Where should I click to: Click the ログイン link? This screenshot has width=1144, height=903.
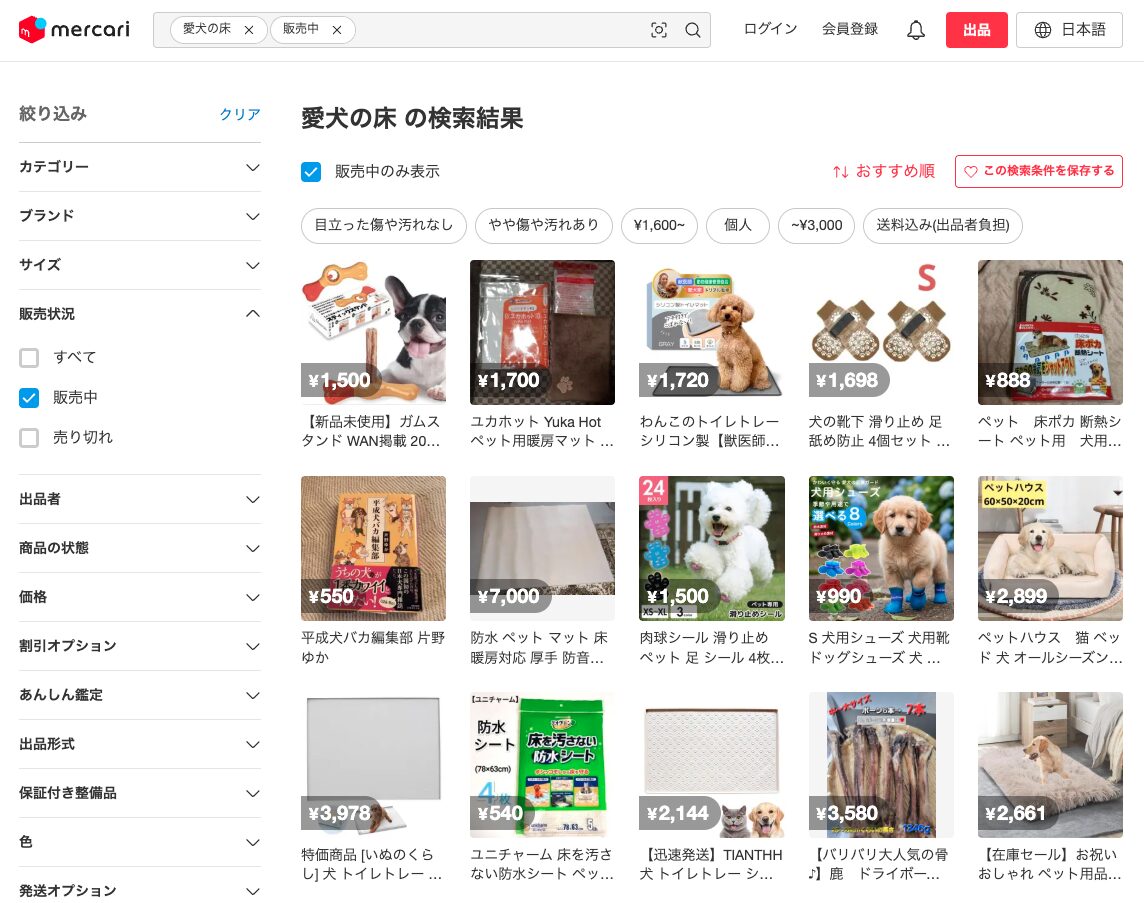coord(770,30)
